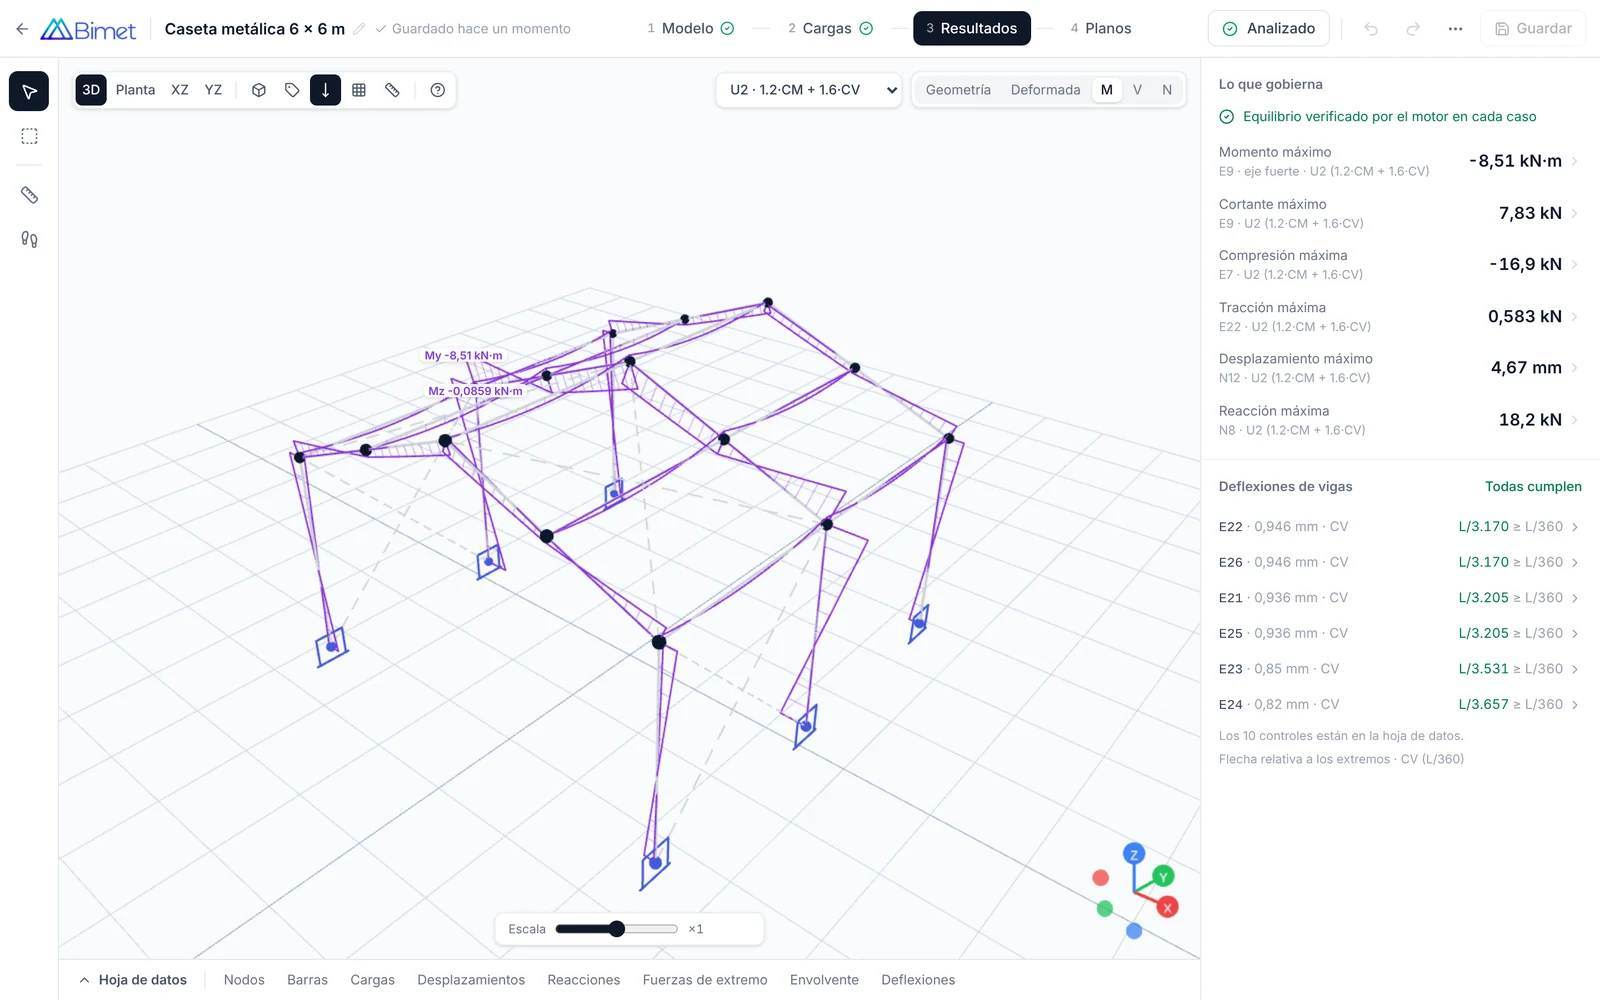This screenshot has width=1600, height=1000.
Task: Click the ruler icon in view toolbar
Action: tap(392, 90)
